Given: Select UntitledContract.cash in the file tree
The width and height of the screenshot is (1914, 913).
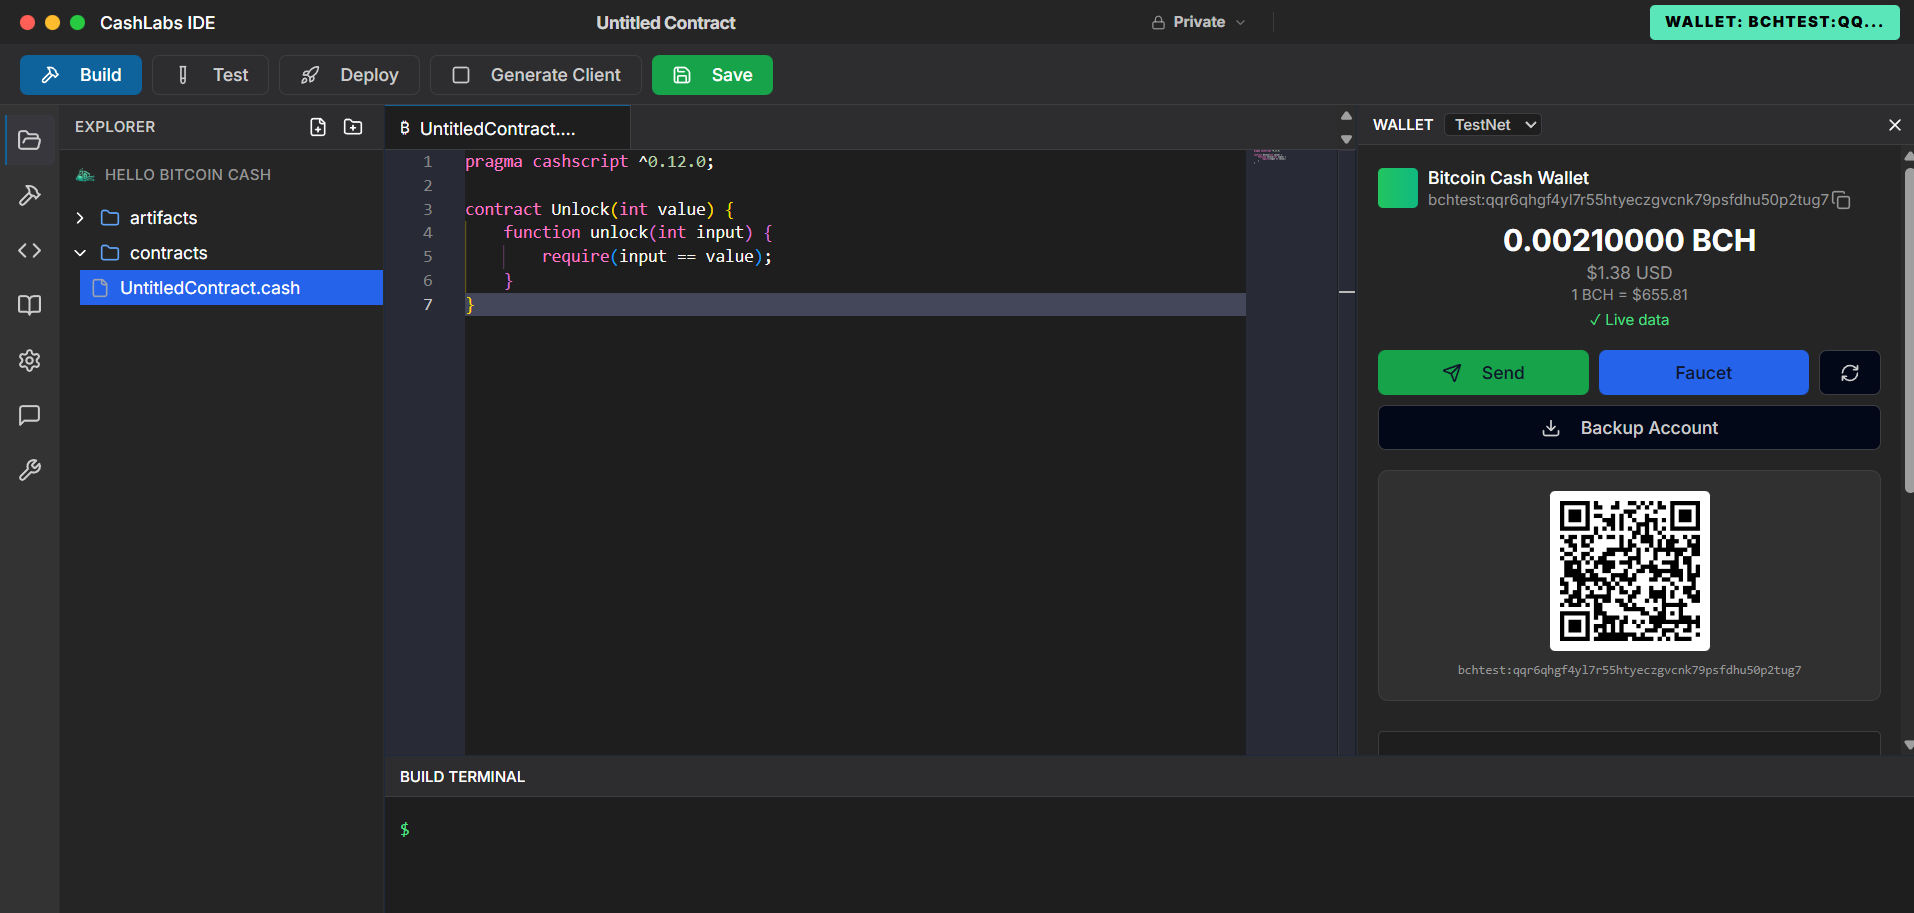Looking at the screenshot, I should coord(210,288).
